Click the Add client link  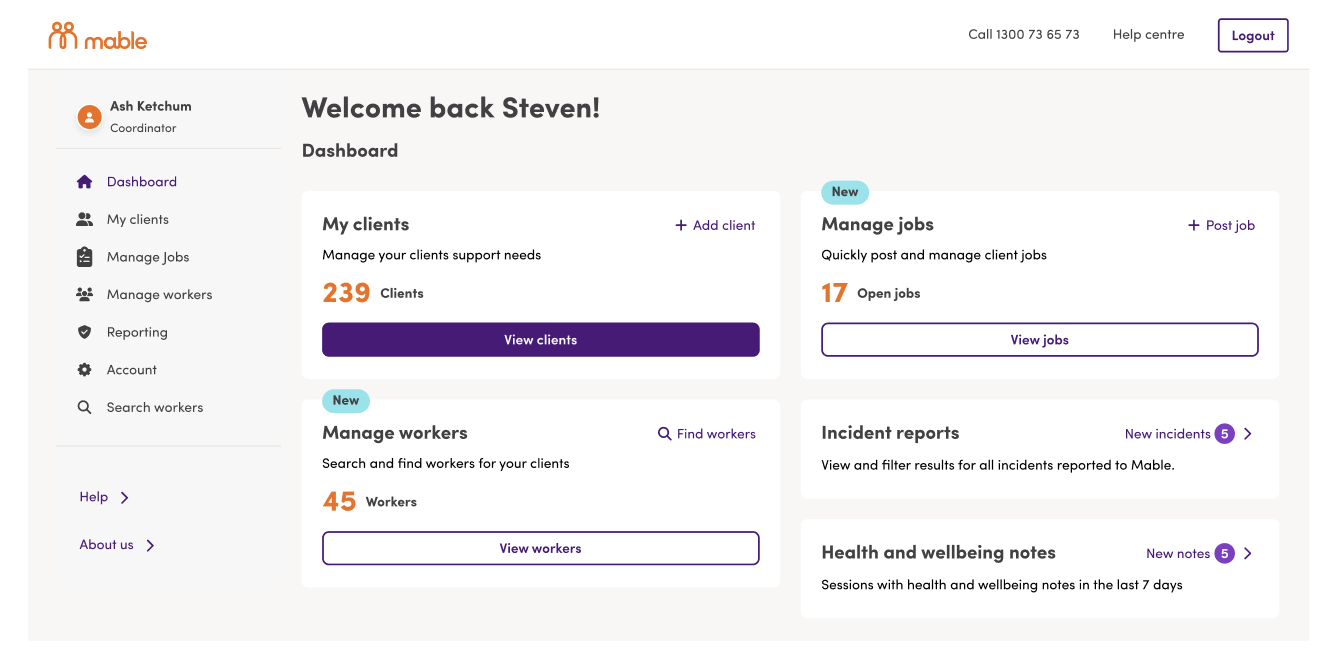point(715,225)
